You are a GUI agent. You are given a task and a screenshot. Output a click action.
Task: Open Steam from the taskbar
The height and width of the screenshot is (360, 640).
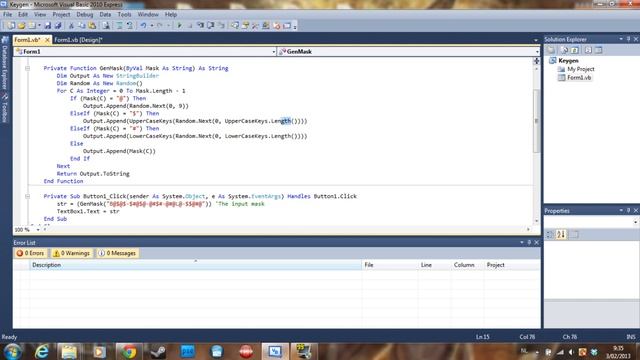(157, 351)
